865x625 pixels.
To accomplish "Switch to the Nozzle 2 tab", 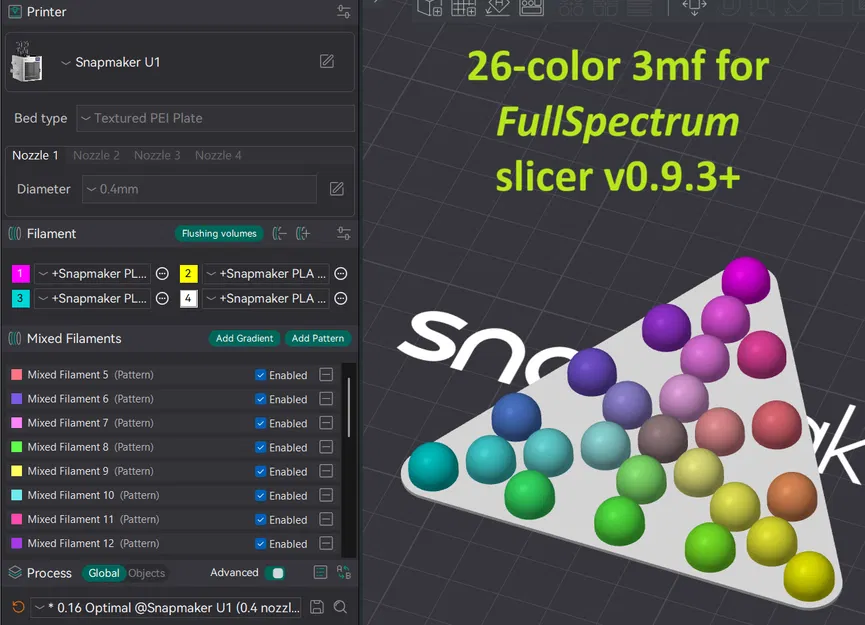I will [96, 155].
